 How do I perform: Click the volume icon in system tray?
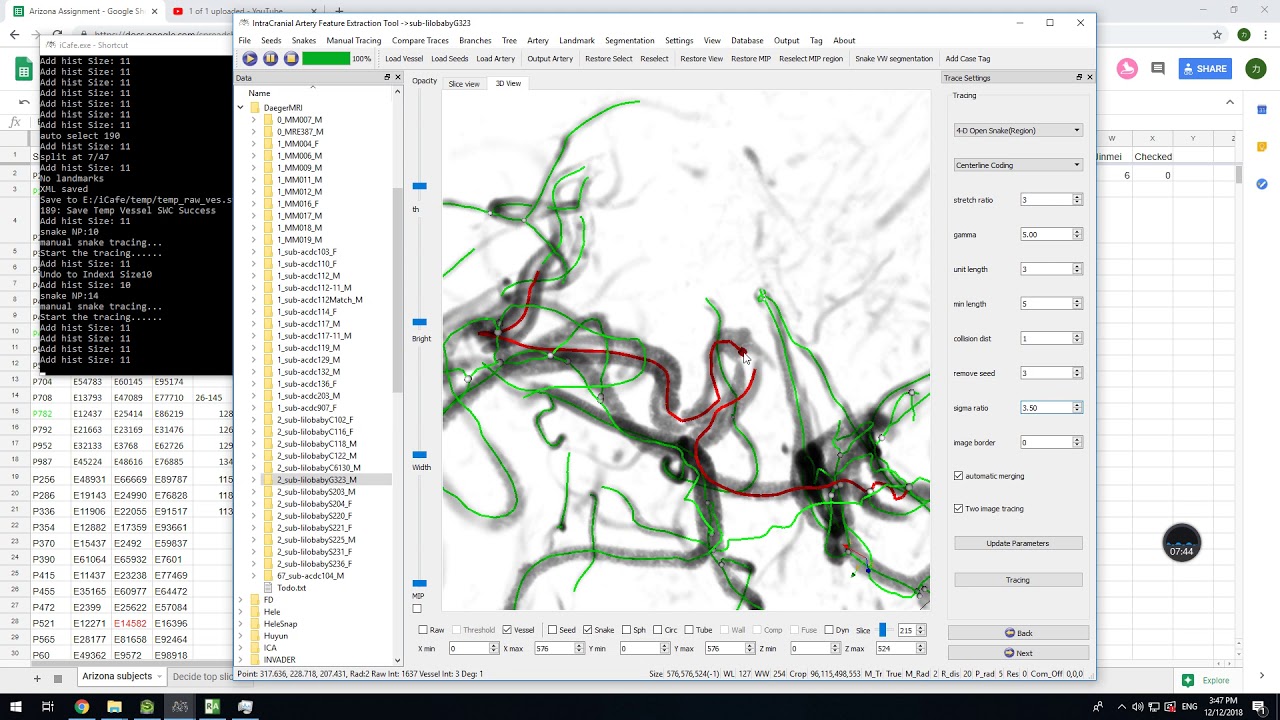tap(1137, 707)
